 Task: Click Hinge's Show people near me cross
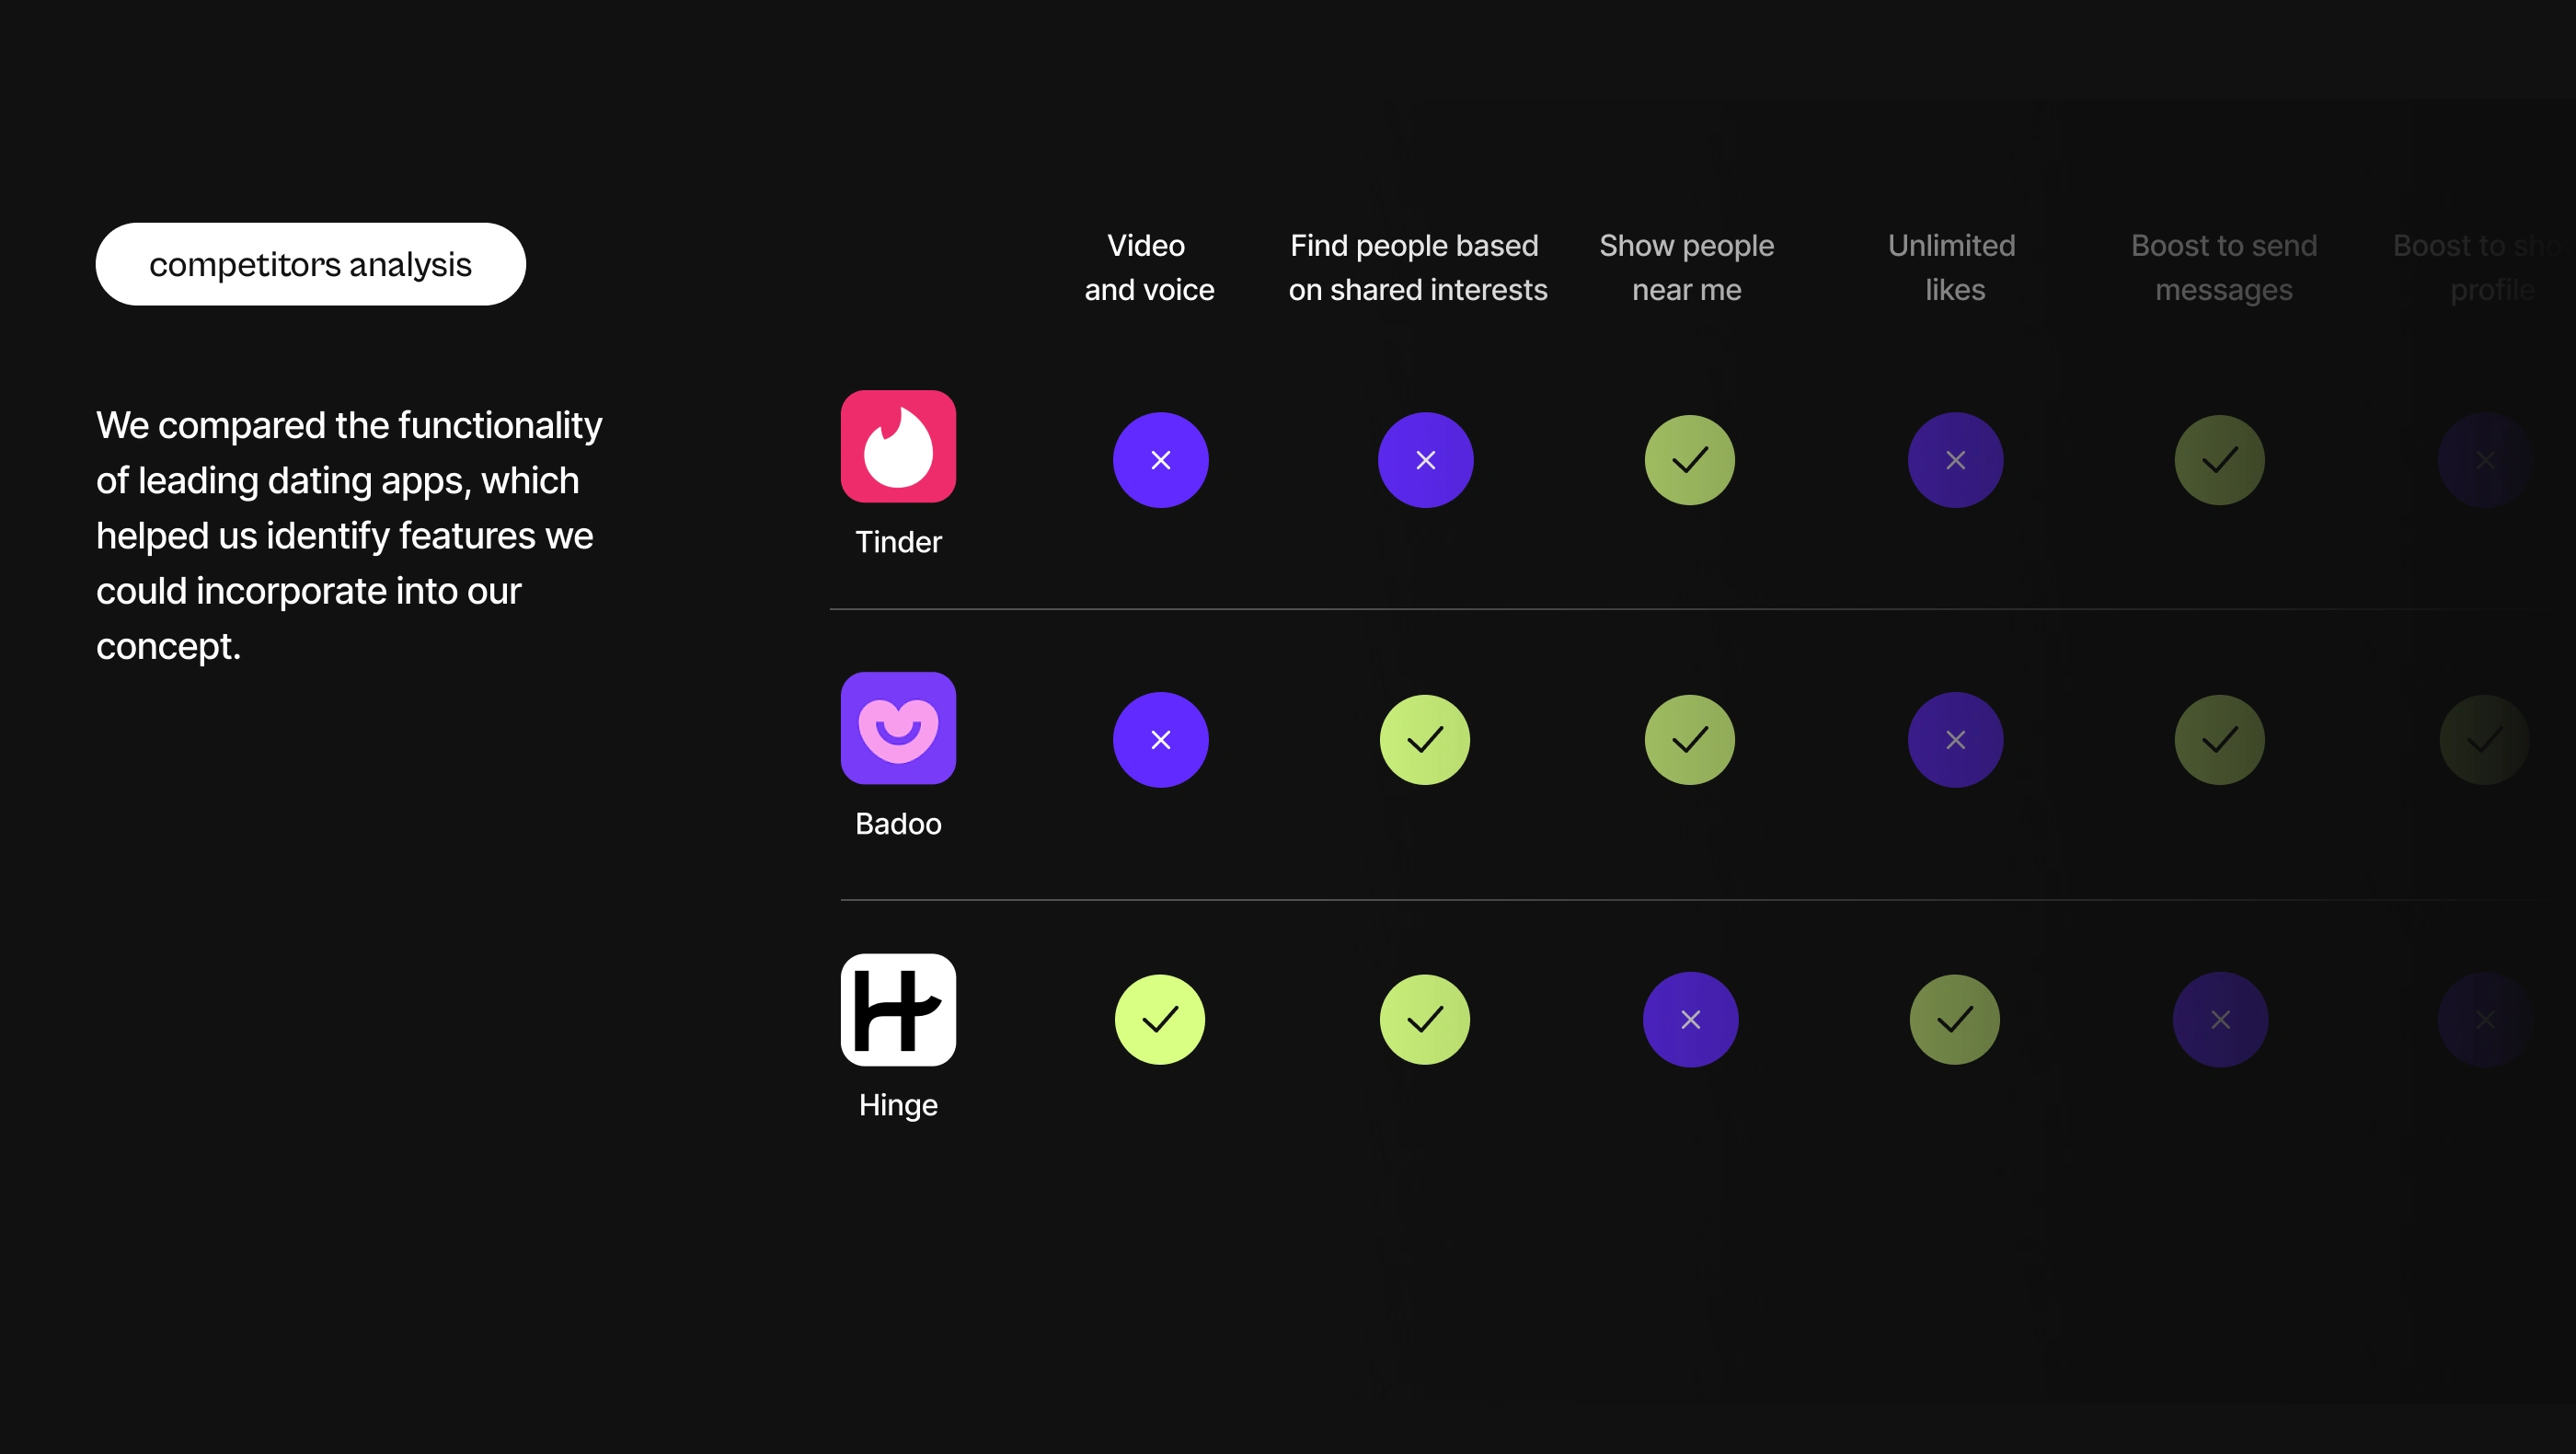(x=1690, y=1019)
